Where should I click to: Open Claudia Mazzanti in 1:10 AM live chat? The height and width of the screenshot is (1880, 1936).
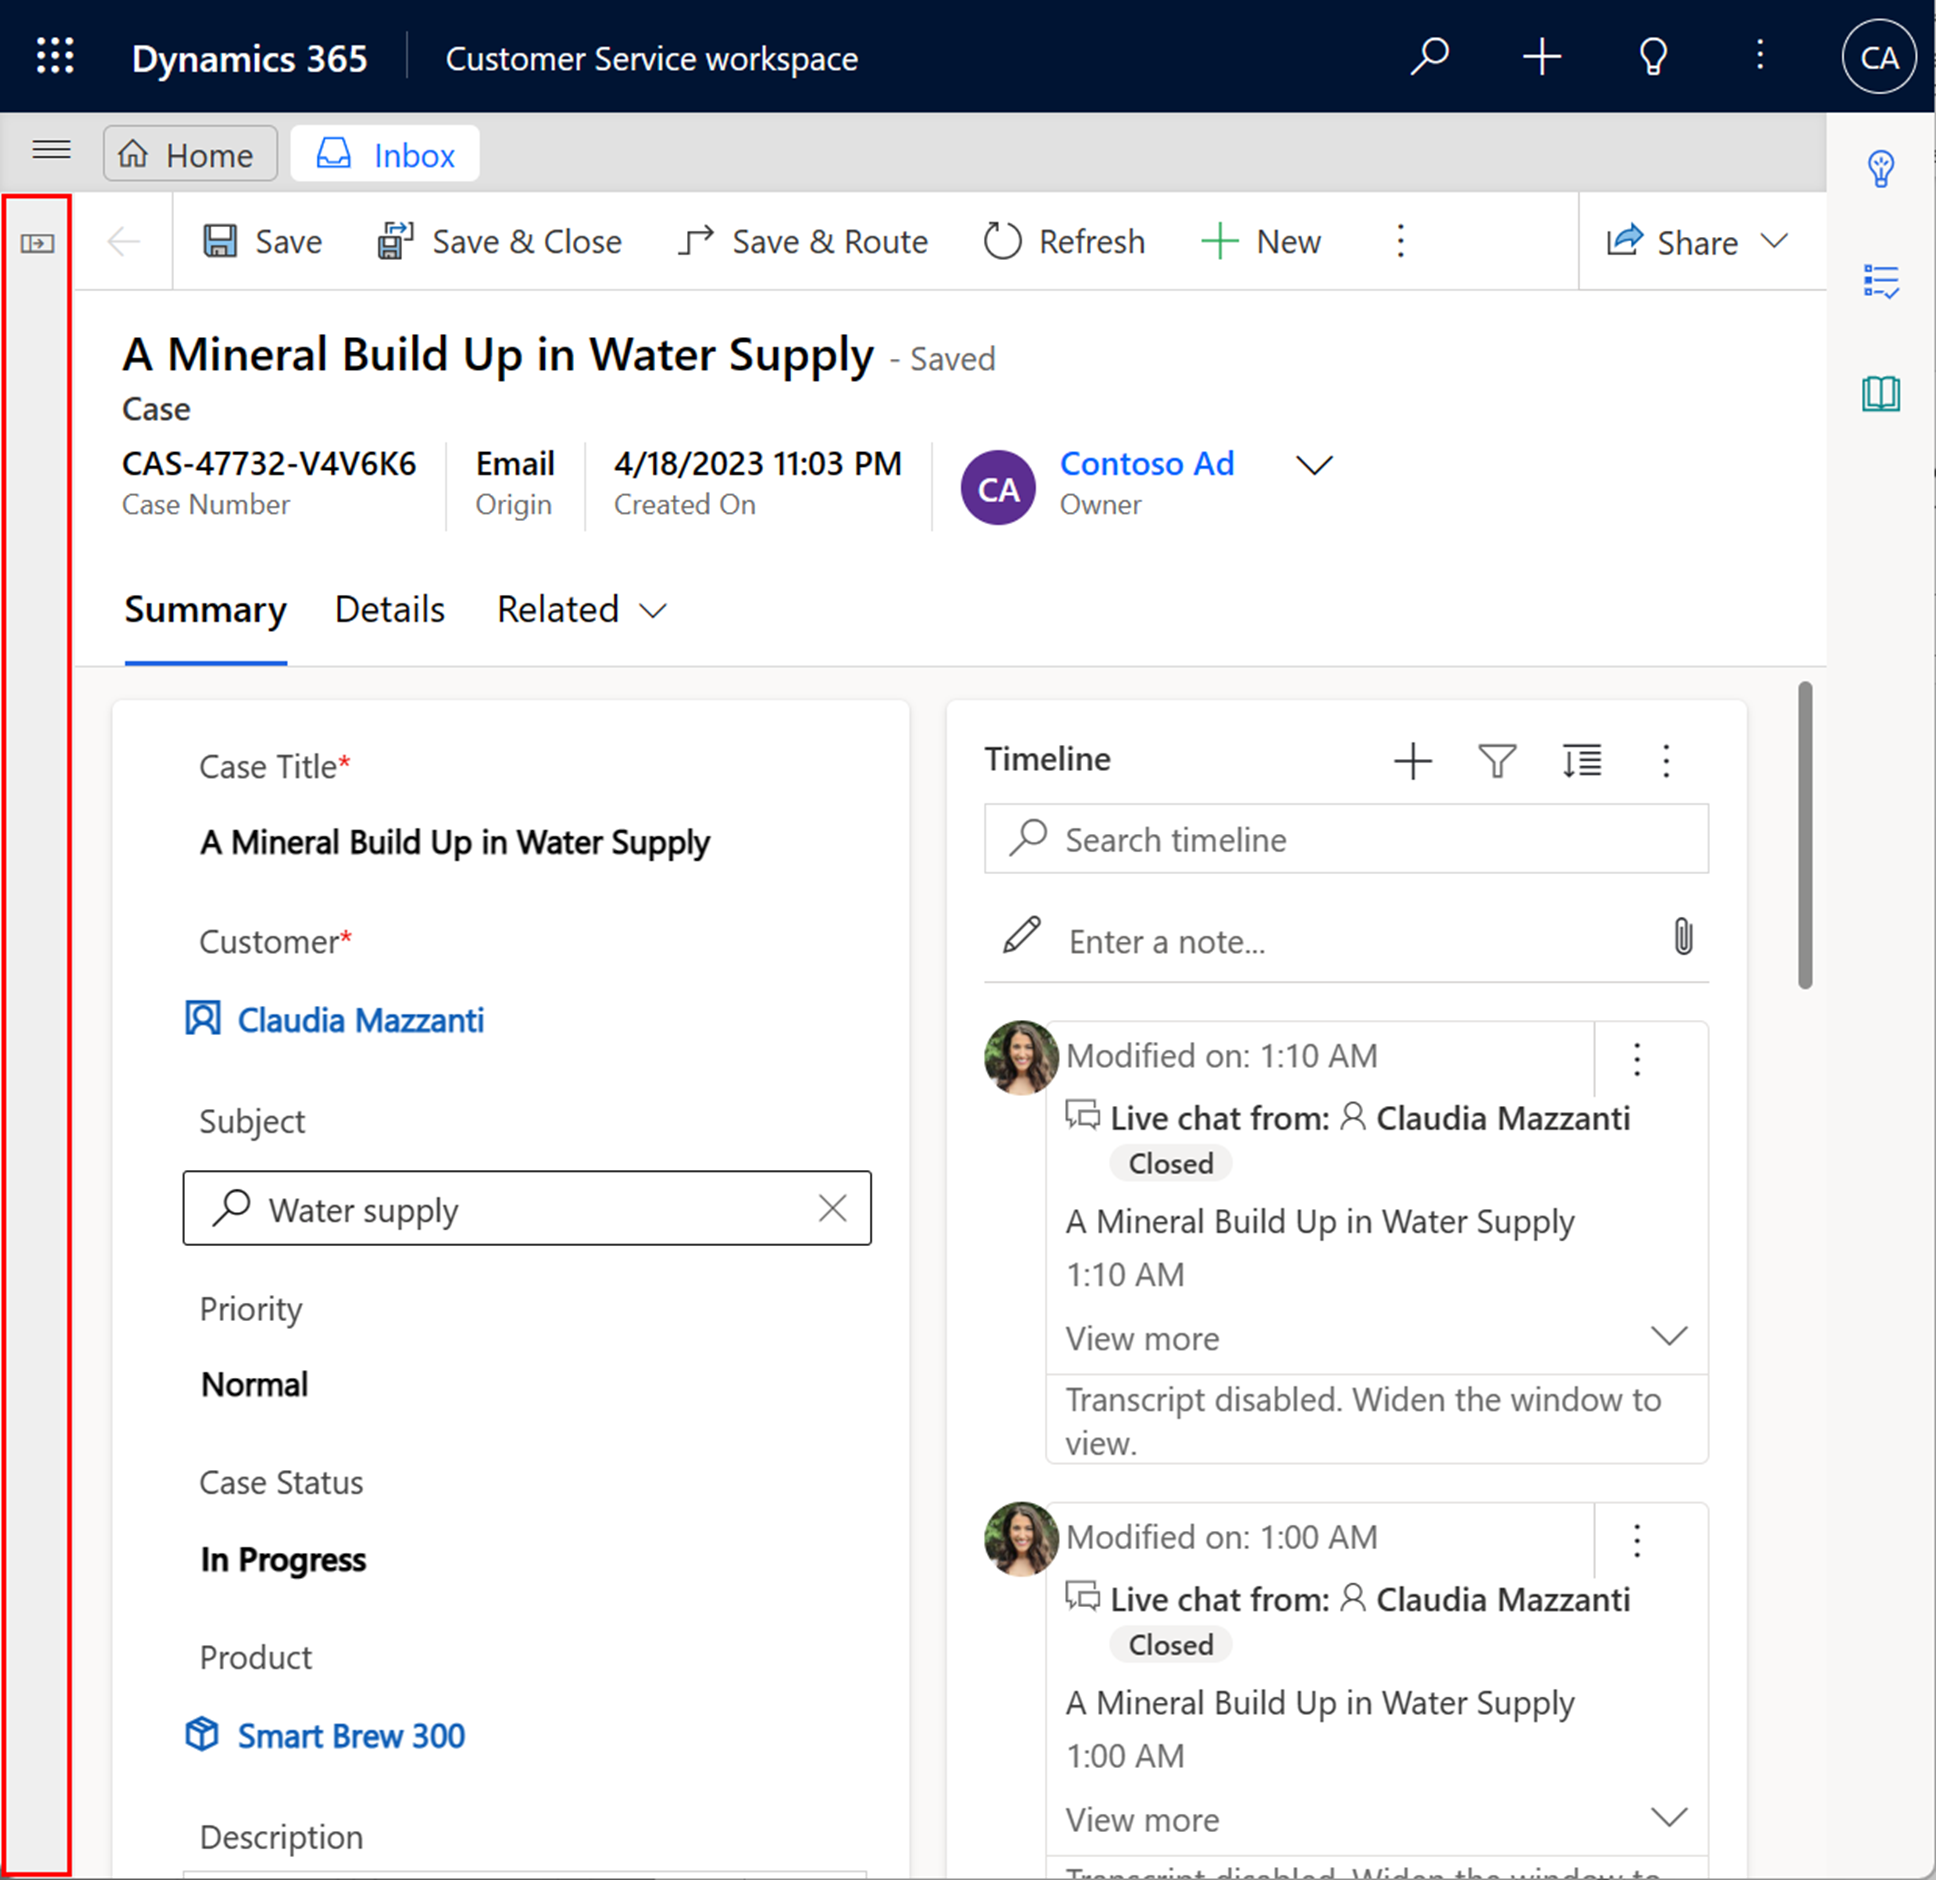click(1502, 1118)
